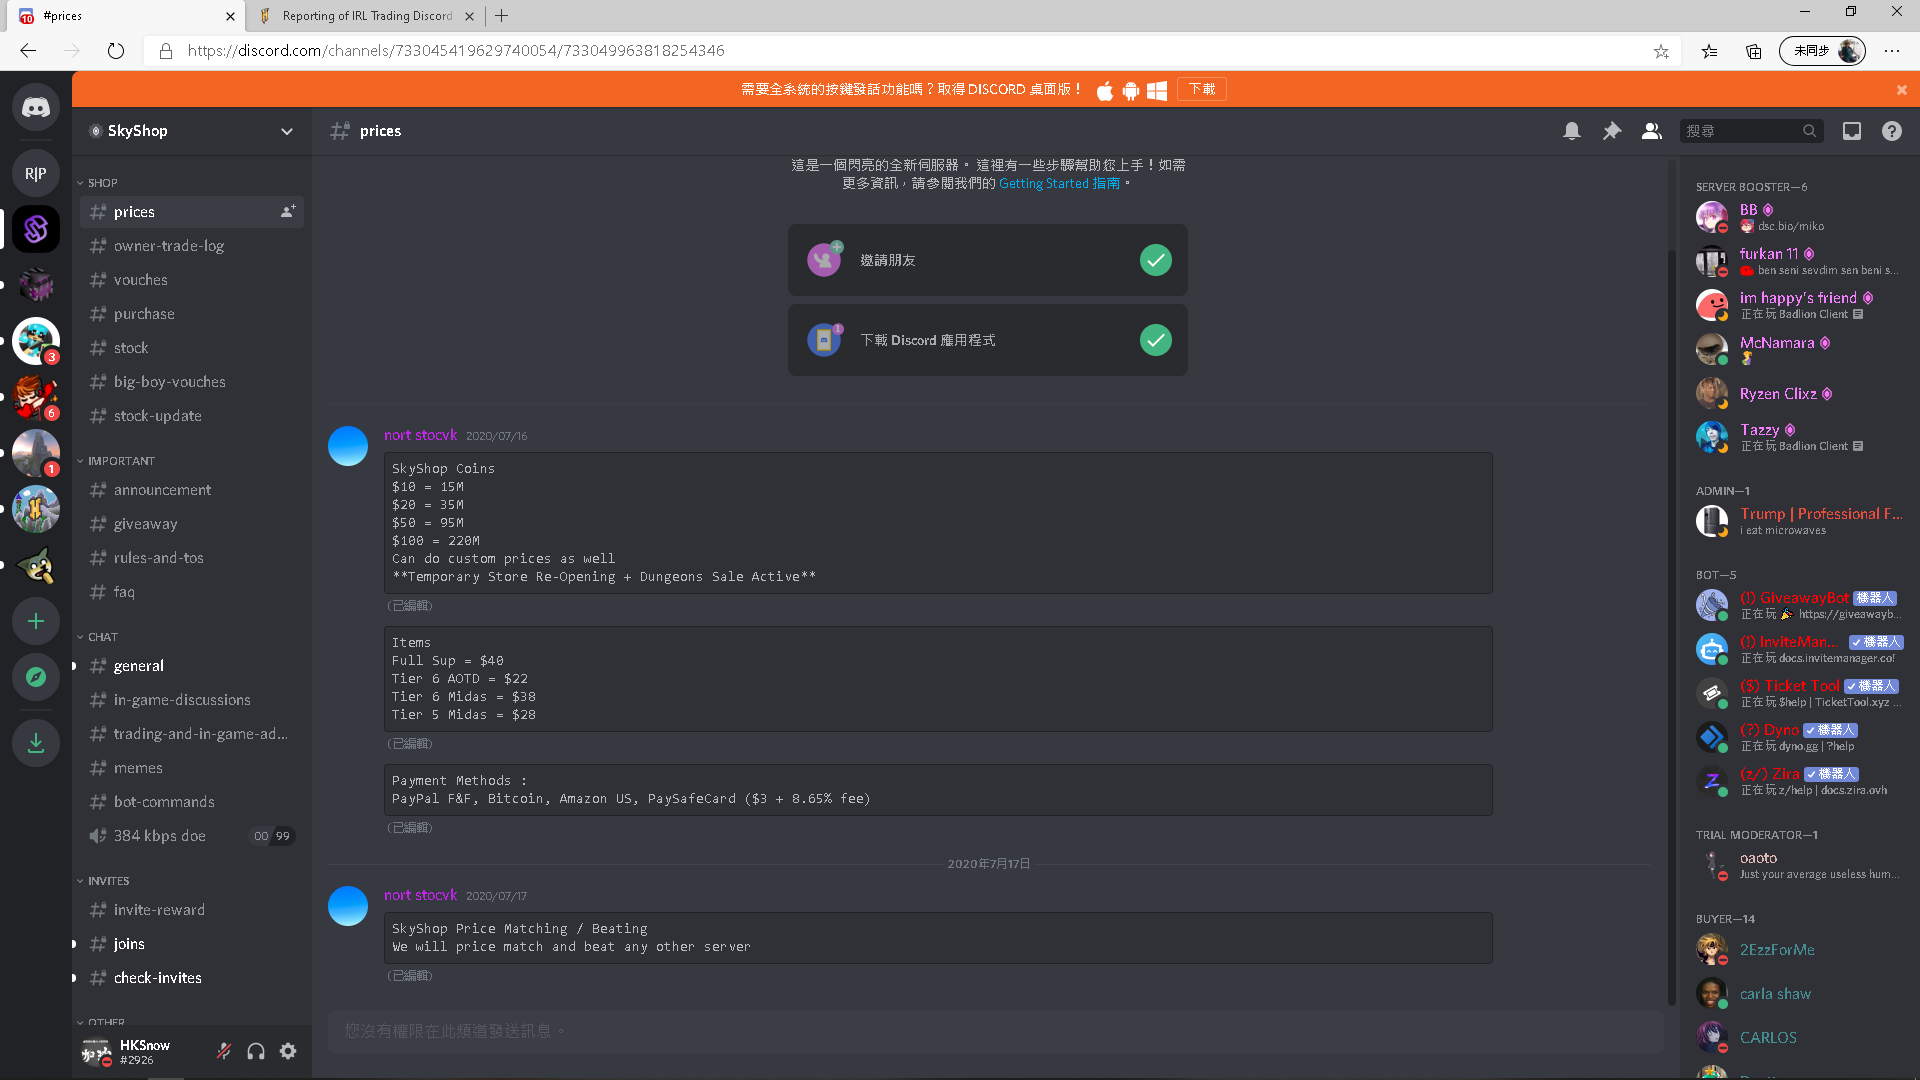
Task: Open HKSnow user avatar status panel
Action: (96, 1051)
